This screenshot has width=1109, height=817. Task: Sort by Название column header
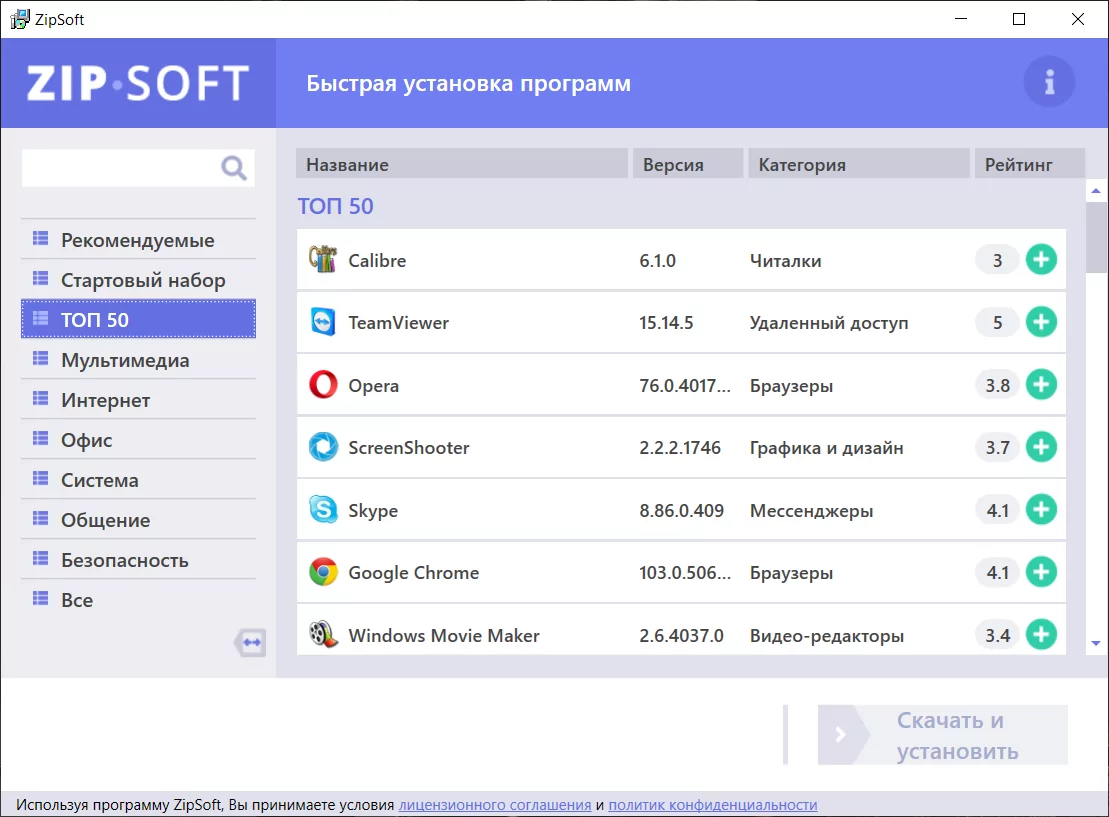point(462,164)
